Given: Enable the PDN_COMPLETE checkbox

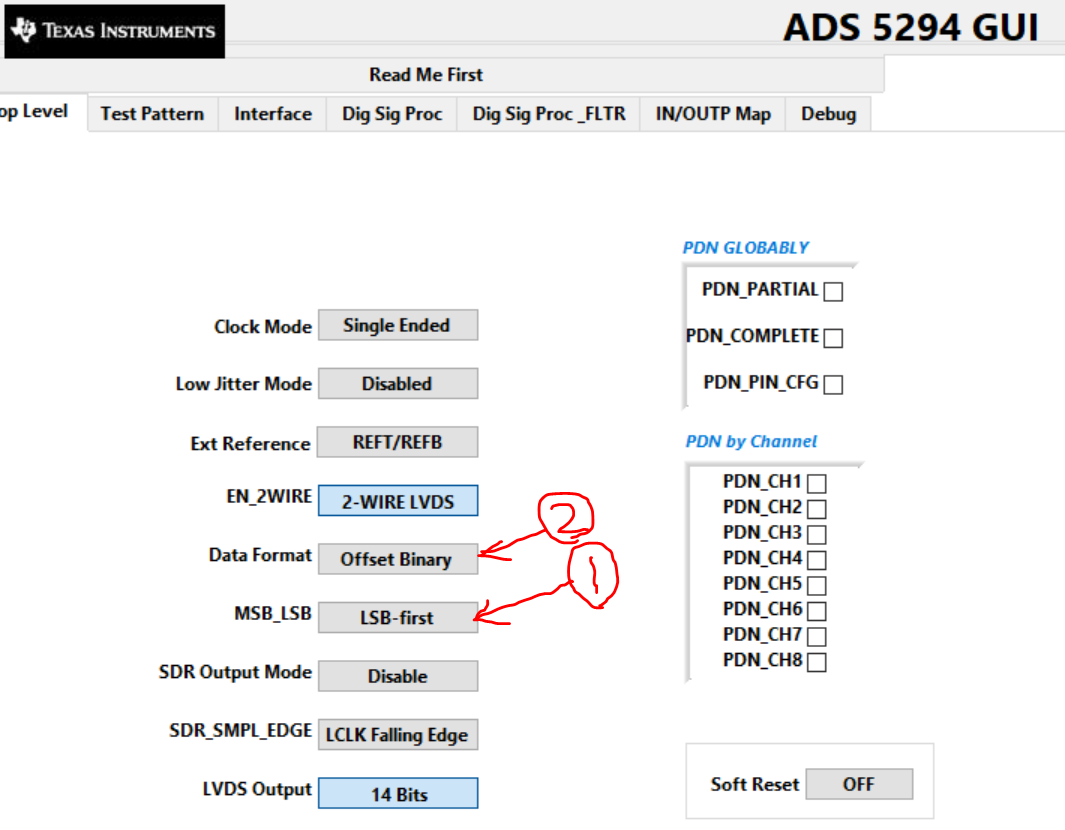Looking at the screenshot, I should click(x=833, y=338).
